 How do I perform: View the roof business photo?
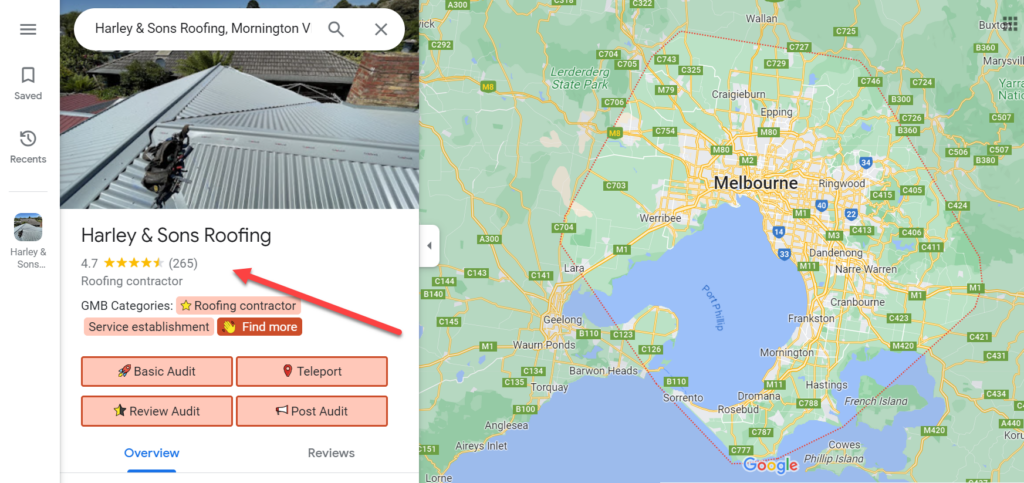point(239,104)
